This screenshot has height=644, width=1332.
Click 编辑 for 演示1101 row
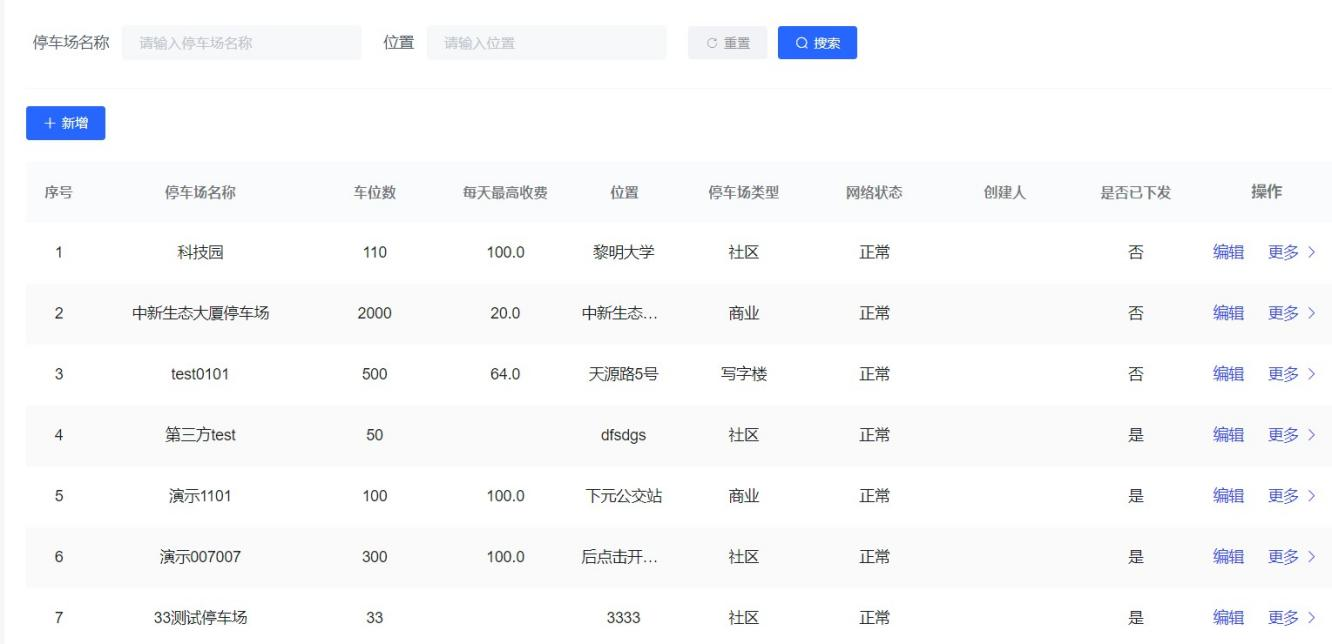1228,496
